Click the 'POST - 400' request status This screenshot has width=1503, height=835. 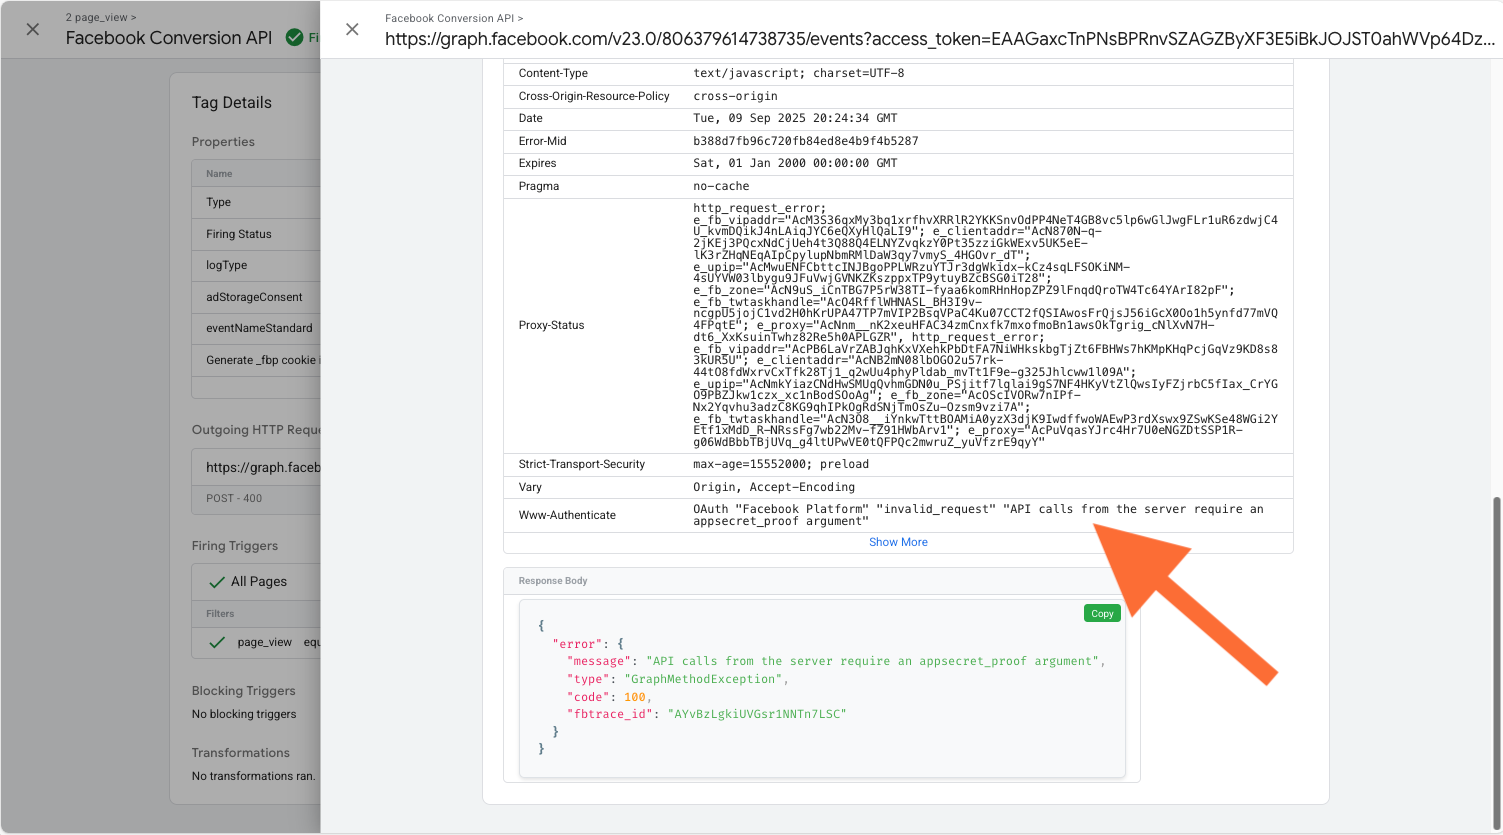click(x=234, y=498)
